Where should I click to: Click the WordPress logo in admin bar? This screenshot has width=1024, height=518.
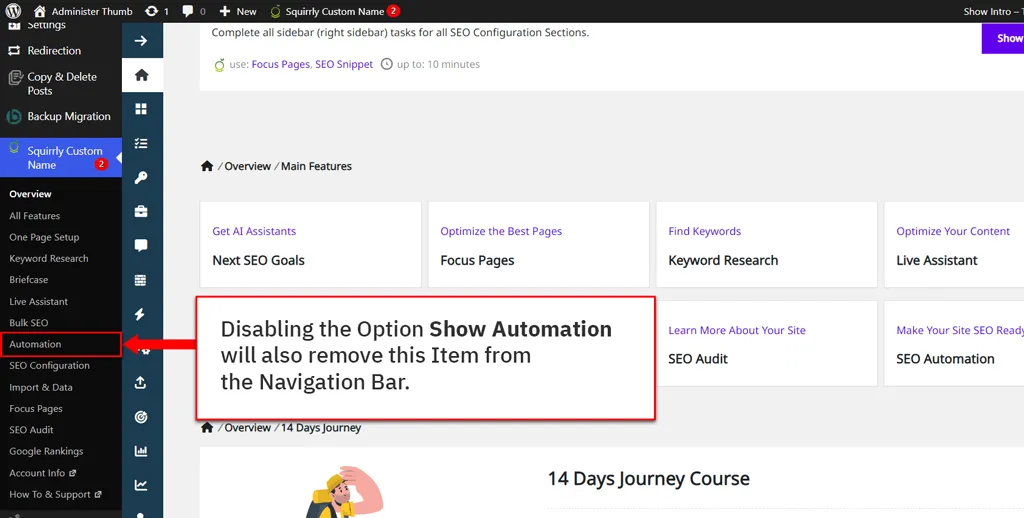13,11
